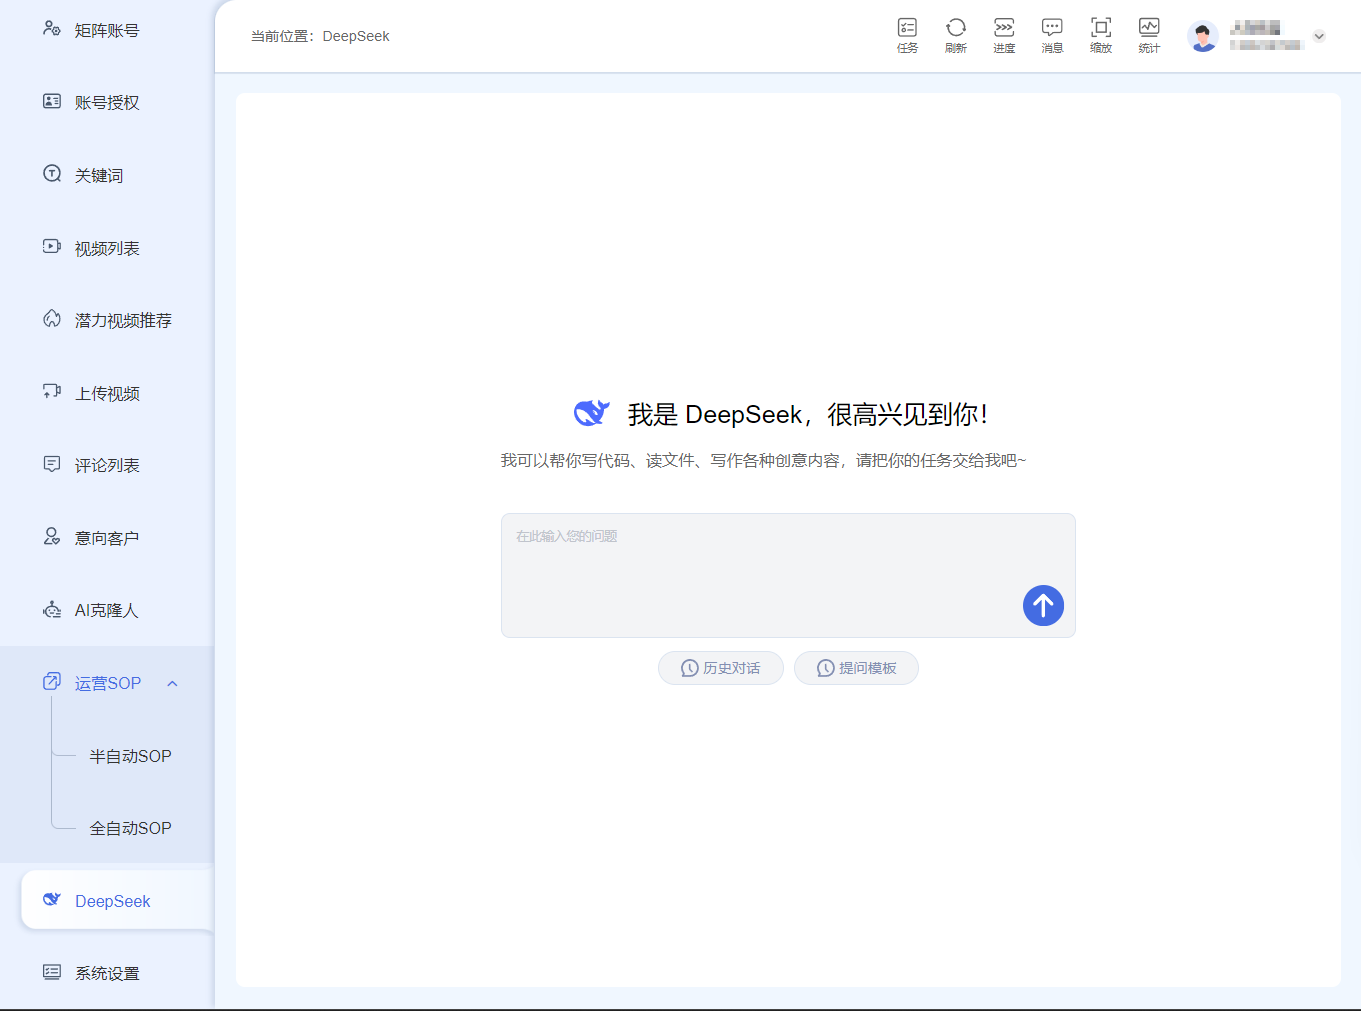Click the 潜力视频推荐 flame icon
The height and width of the screenshot is (1011, 1361).
pos(52,319)
